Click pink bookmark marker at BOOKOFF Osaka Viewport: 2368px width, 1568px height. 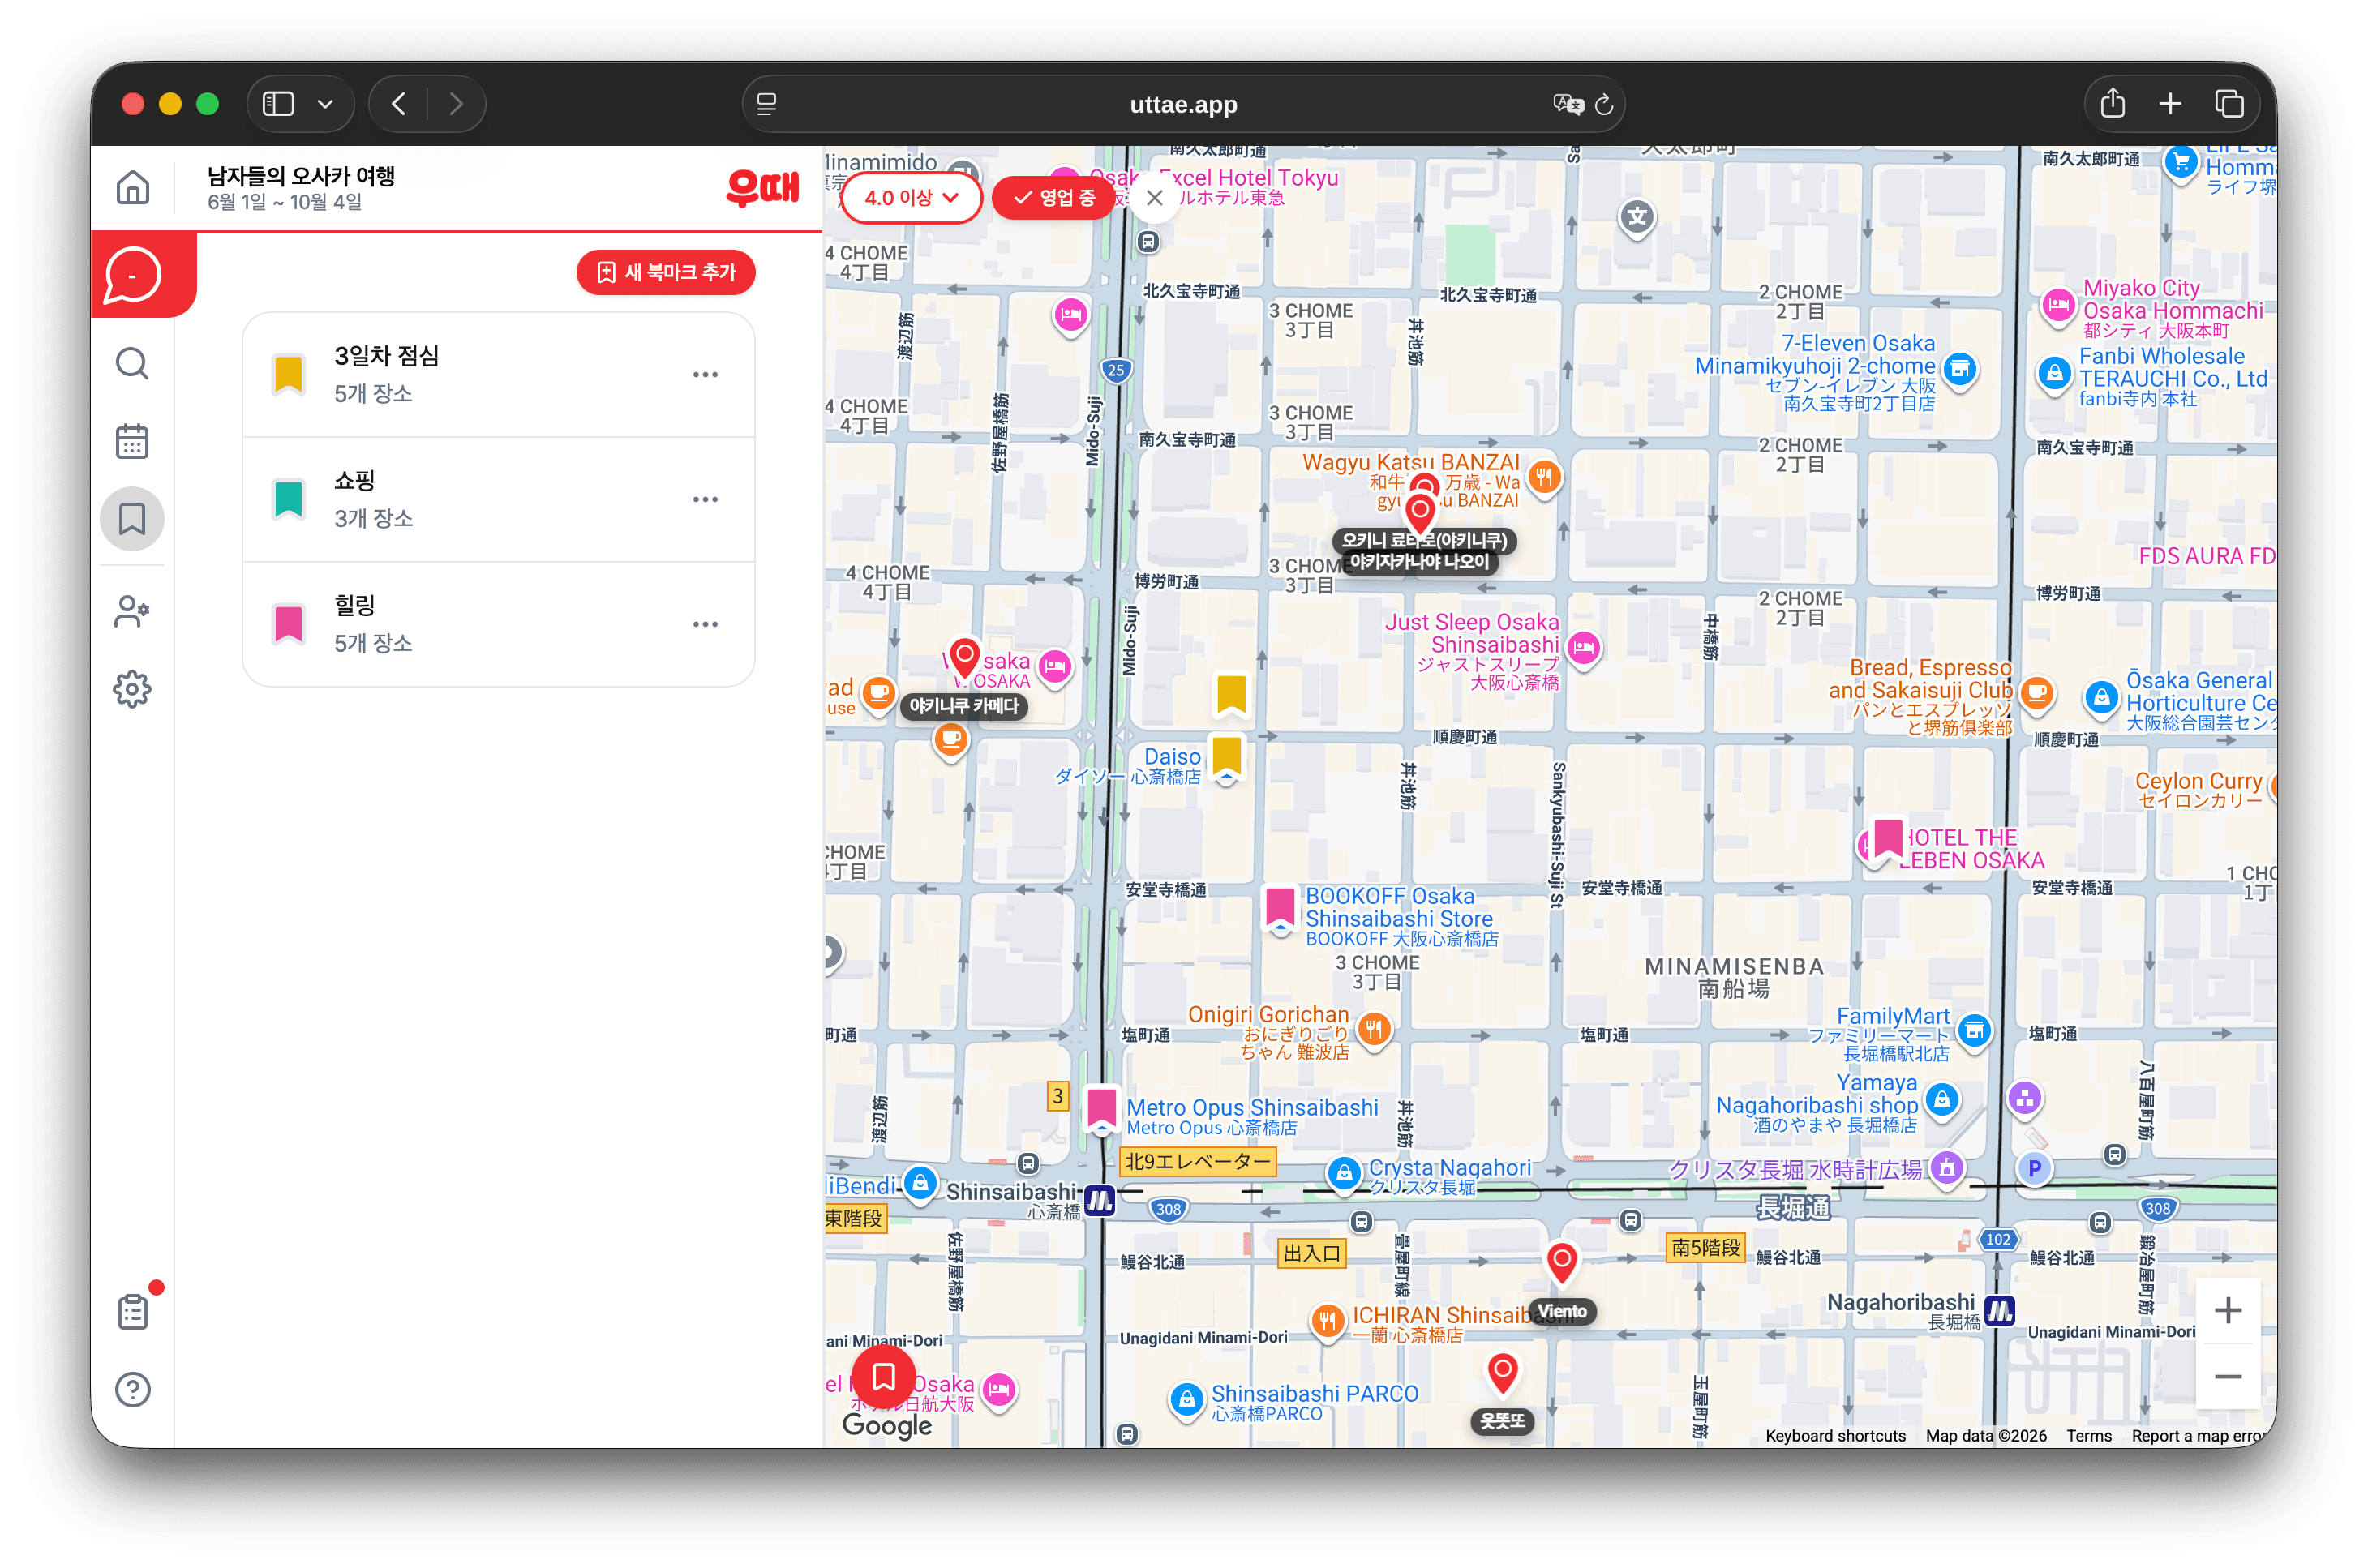[1280, 907]
